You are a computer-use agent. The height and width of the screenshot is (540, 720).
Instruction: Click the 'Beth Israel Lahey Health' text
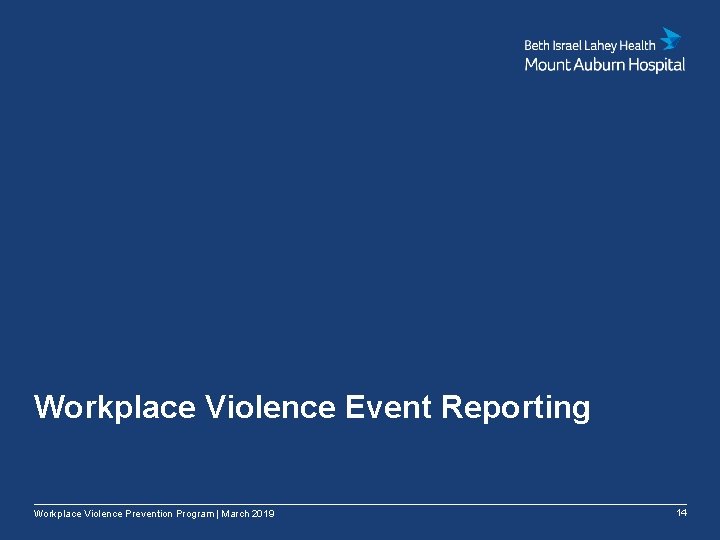tap(590, 45)
